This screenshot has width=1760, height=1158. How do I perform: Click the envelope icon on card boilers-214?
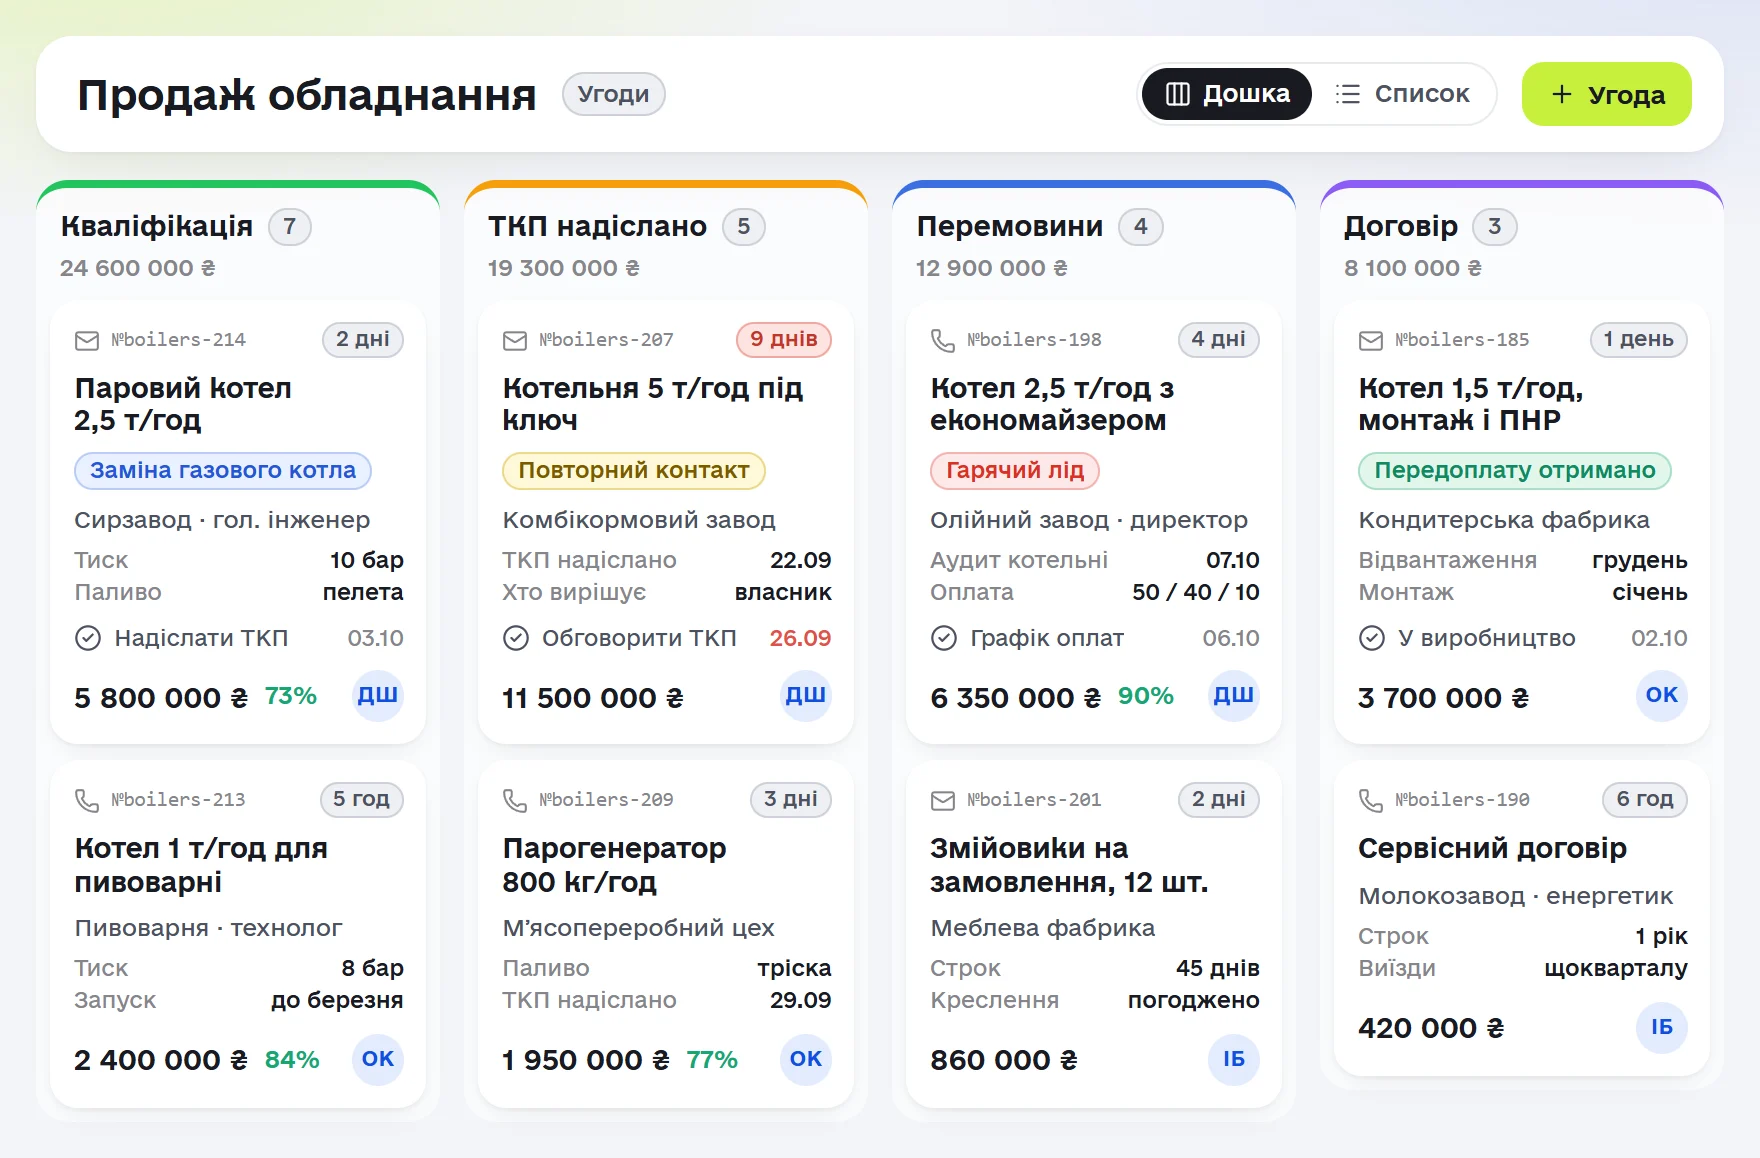coord(87,341)
